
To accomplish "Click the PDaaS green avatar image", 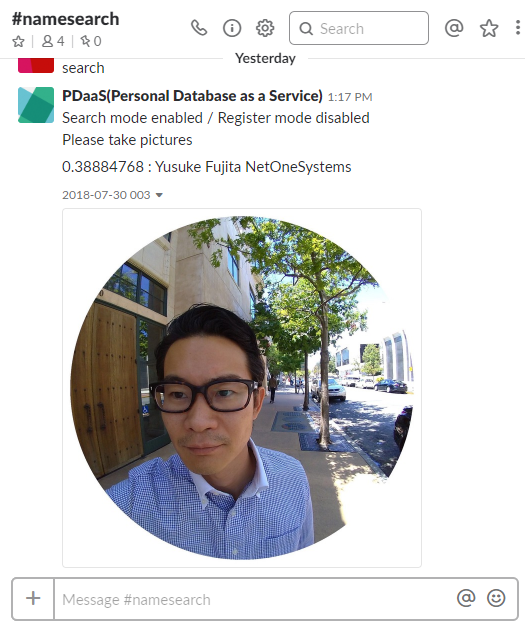I will tap(36, 105).
